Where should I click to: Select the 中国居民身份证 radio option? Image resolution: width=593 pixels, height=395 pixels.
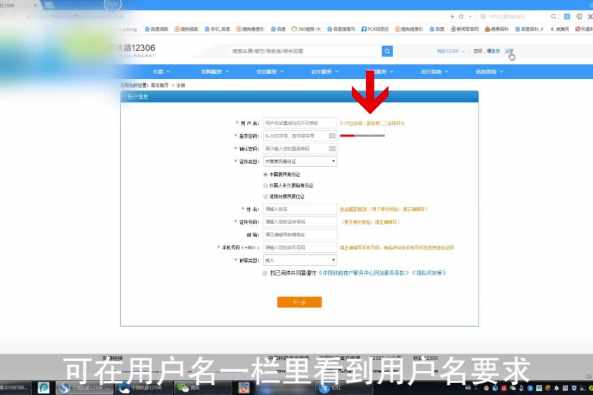[265, 174]
